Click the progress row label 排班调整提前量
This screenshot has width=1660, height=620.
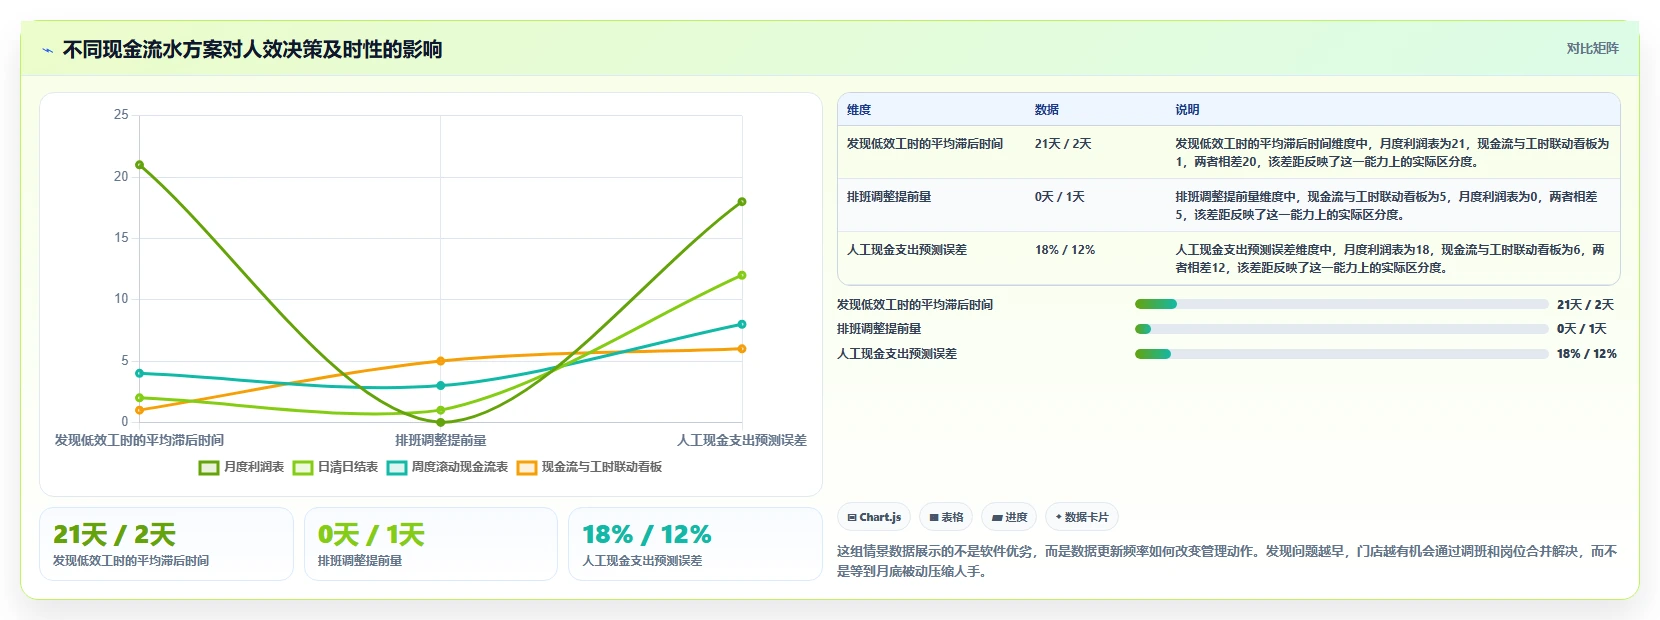pos(879,329)
